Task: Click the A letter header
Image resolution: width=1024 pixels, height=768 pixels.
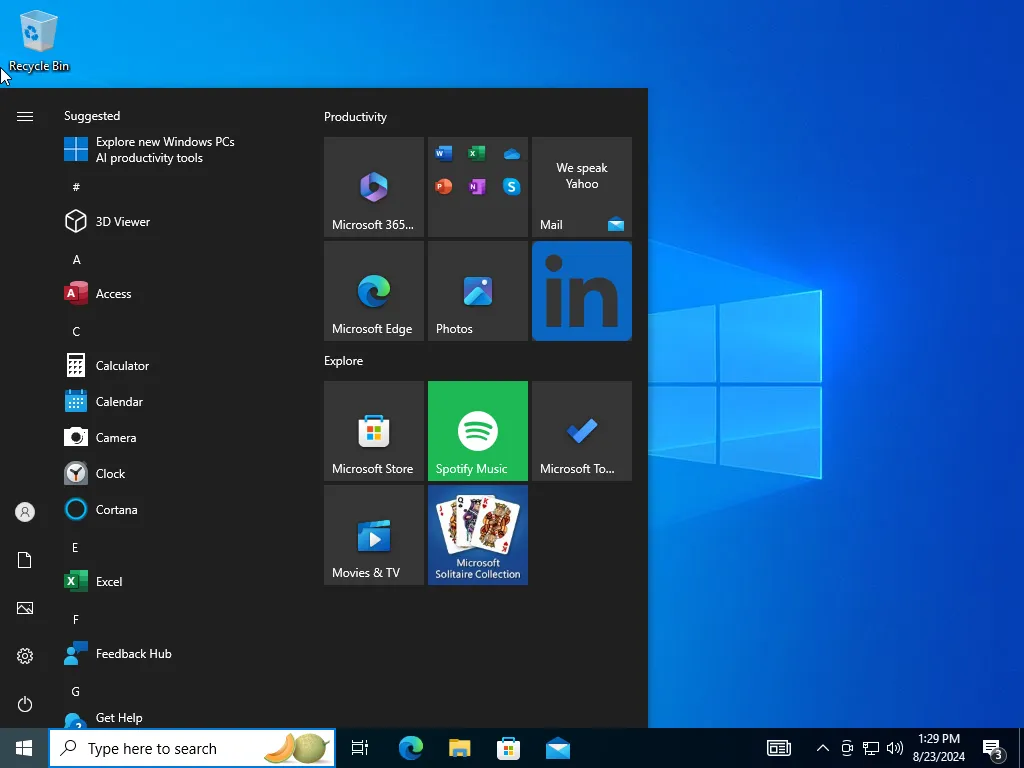Action: (76, 260)
